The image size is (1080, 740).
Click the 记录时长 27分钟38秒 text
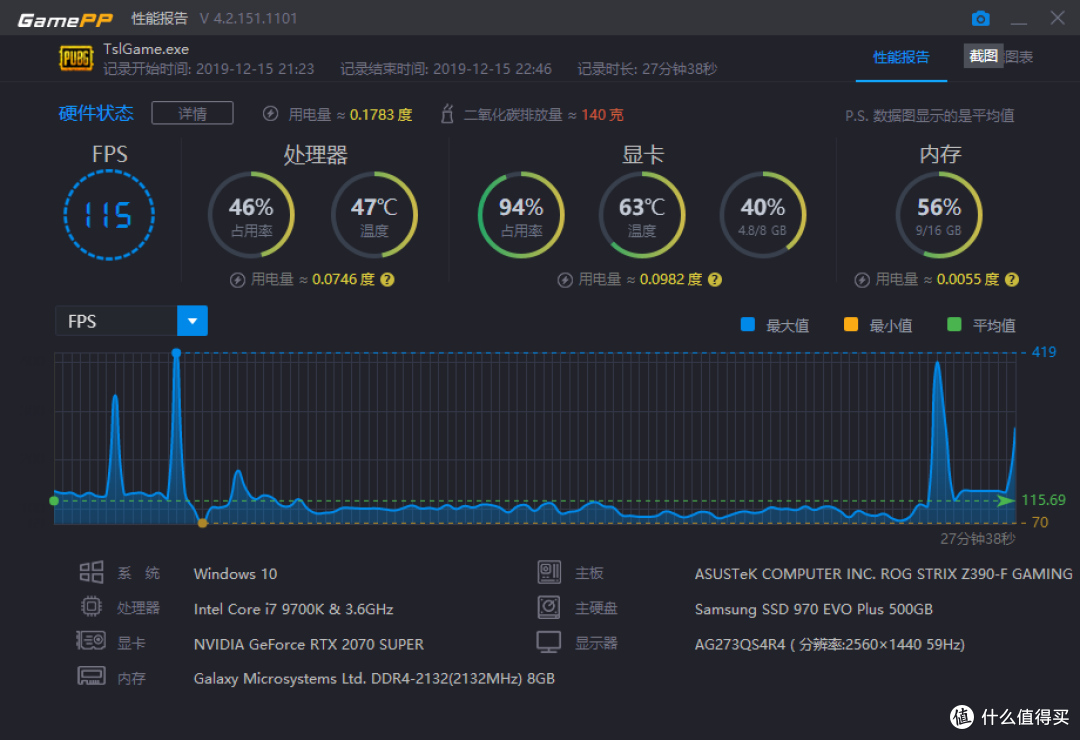pos(647,69)
